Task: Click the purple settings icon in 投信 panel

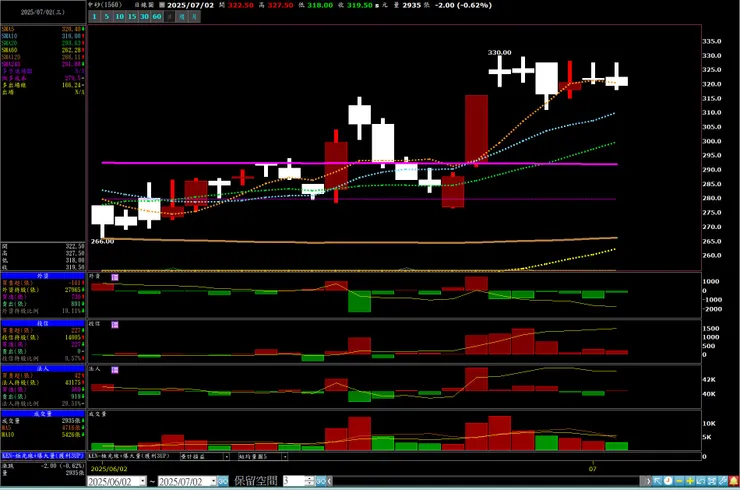Action: pyautogui.click(x=115, y=324)
